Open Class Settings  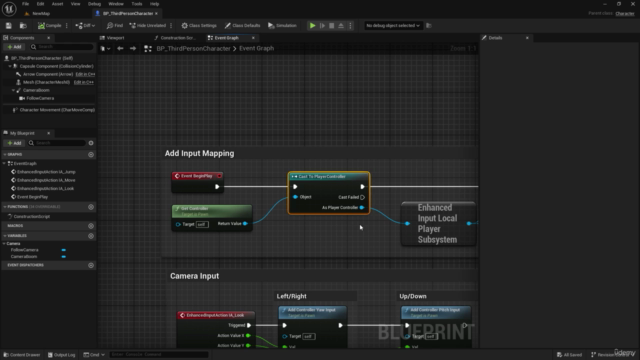[x=199, y=26]
